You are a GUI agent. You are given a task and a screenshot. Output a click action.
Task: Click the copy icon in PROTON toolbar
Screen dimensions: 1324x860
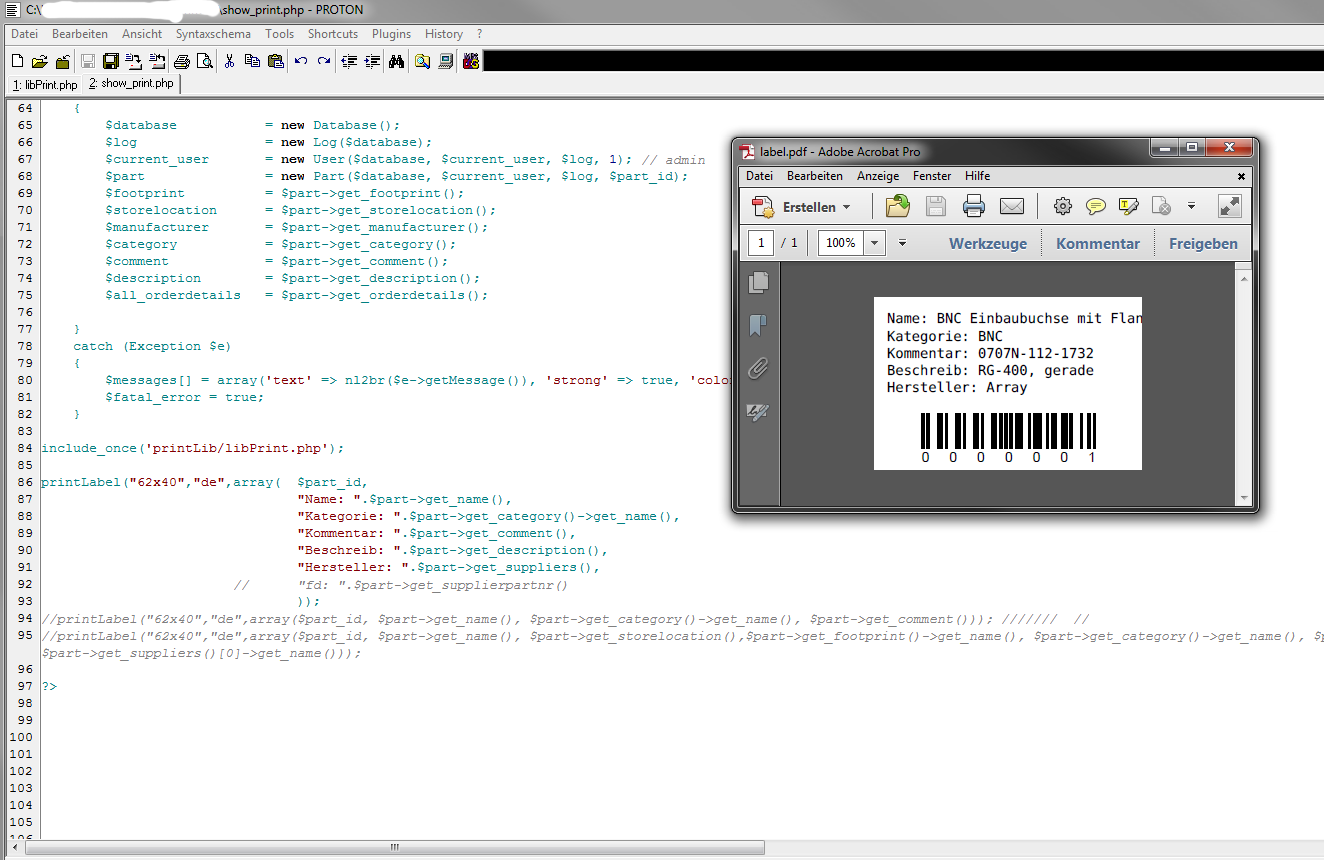(252, 61)
